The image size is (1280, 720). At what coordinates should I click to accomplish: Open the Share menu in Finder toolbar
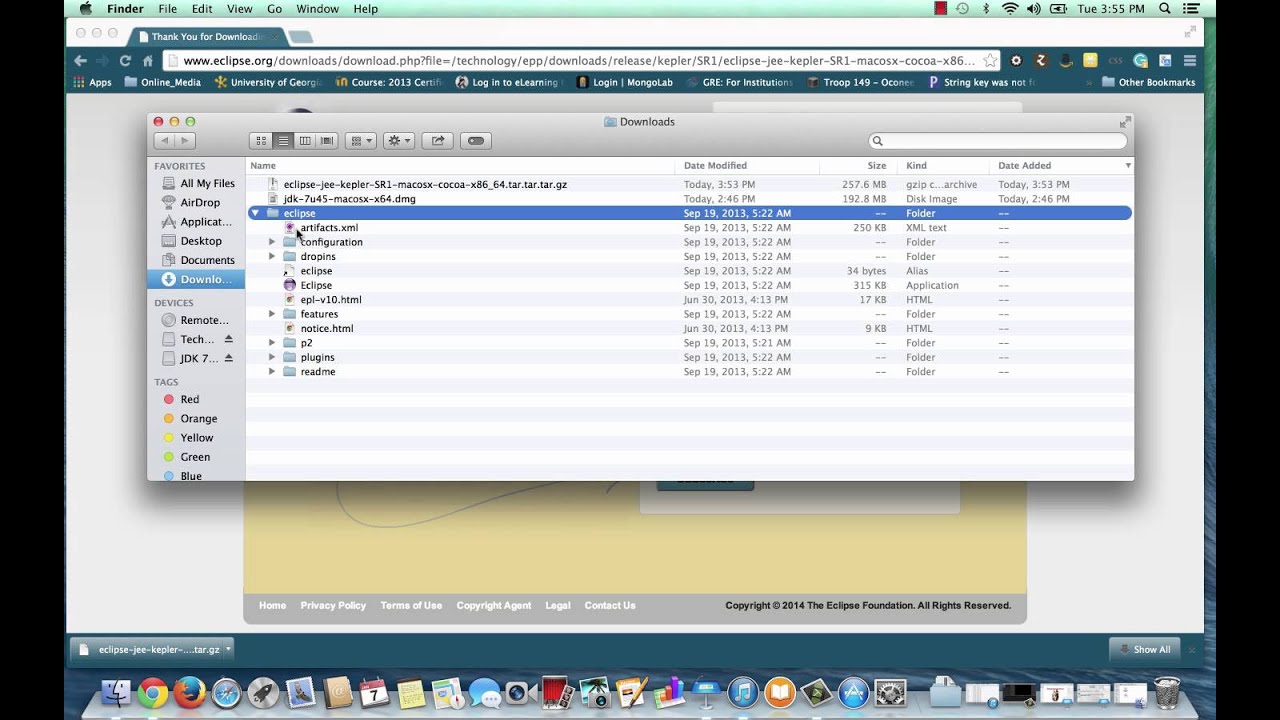coord(437,140)
